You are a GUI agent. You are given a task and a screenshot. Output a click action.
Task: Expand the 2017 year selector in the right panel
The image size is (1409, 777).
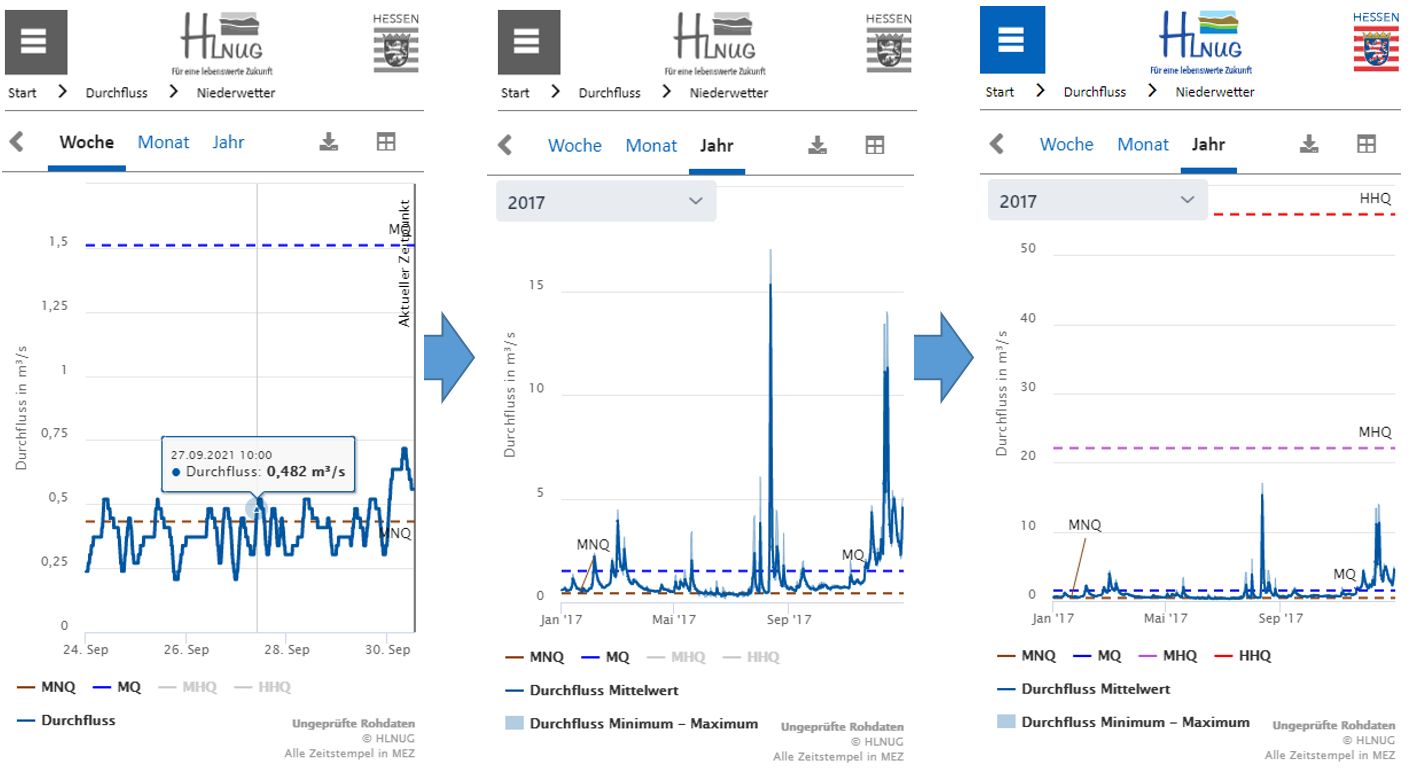(x=1097, y=201)
